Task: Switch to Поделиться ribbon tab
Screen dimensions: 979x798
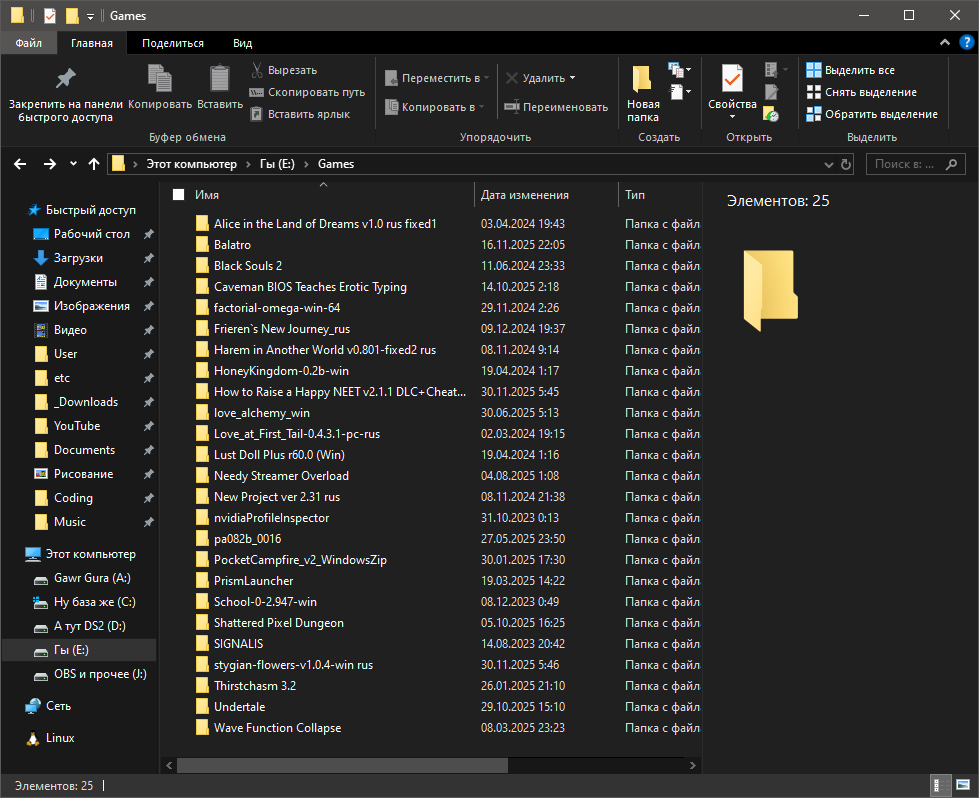Action: [172, 43]
